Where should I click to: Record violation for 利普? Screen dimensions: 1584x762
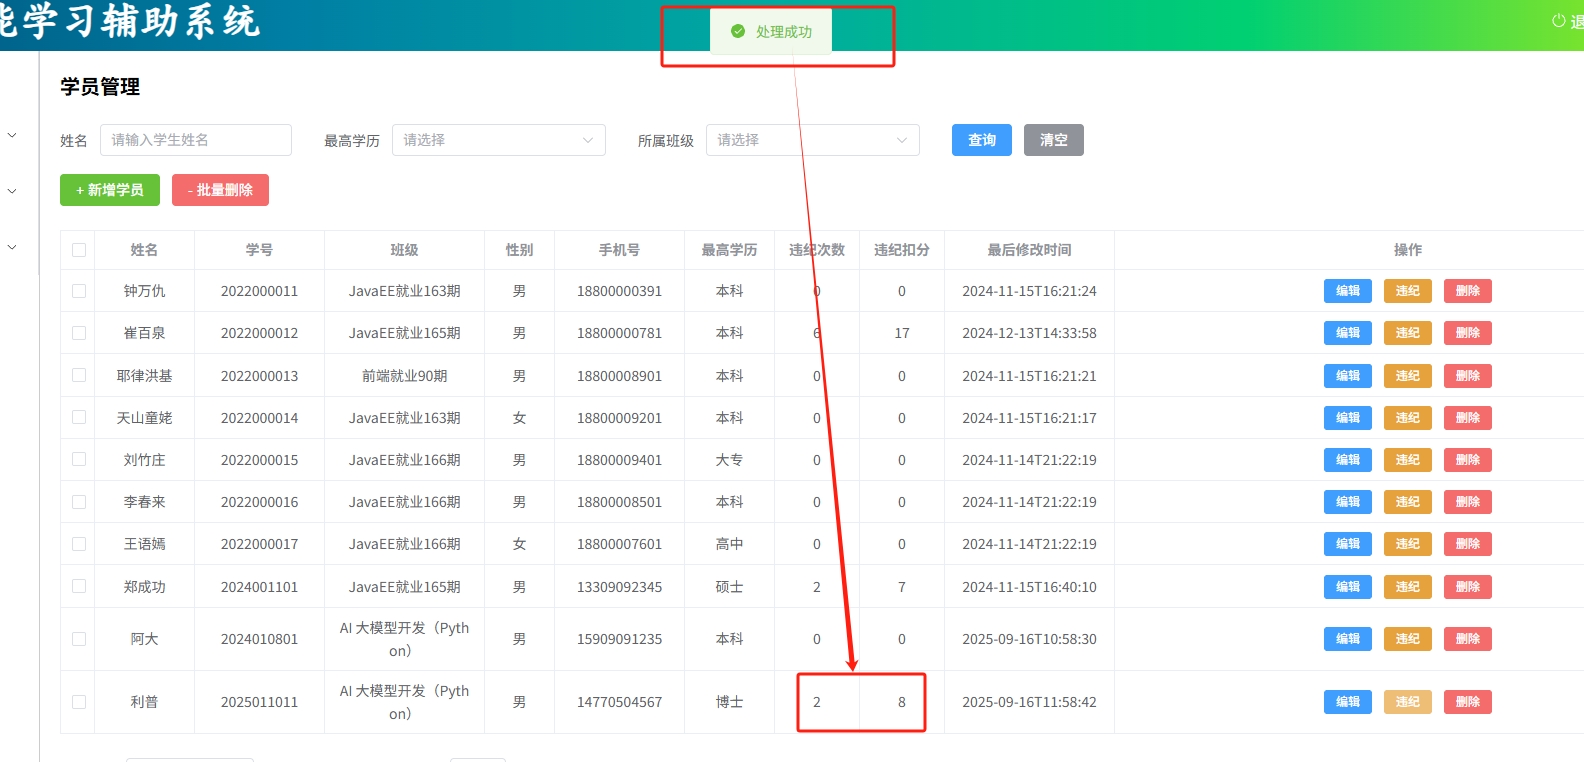tap(1408, 702)
